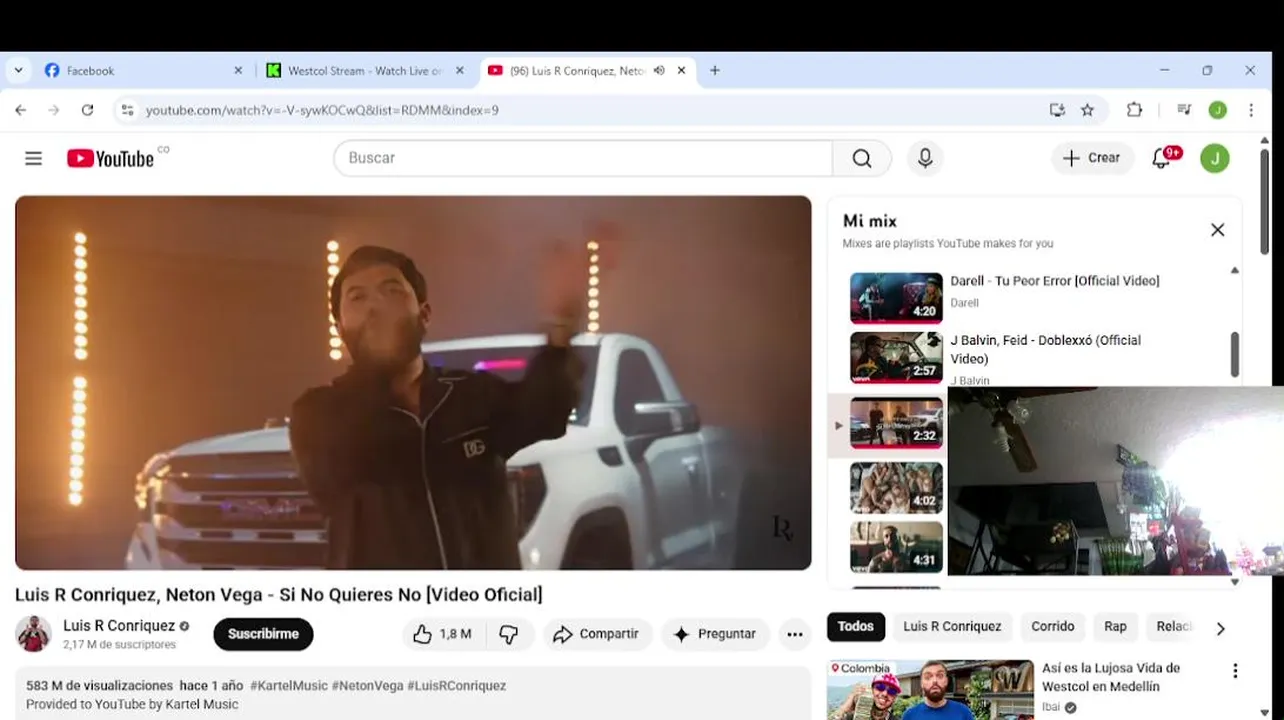Play the 4:31 playlist video thumbnail

pyautogui.click(x=896, y=546)
